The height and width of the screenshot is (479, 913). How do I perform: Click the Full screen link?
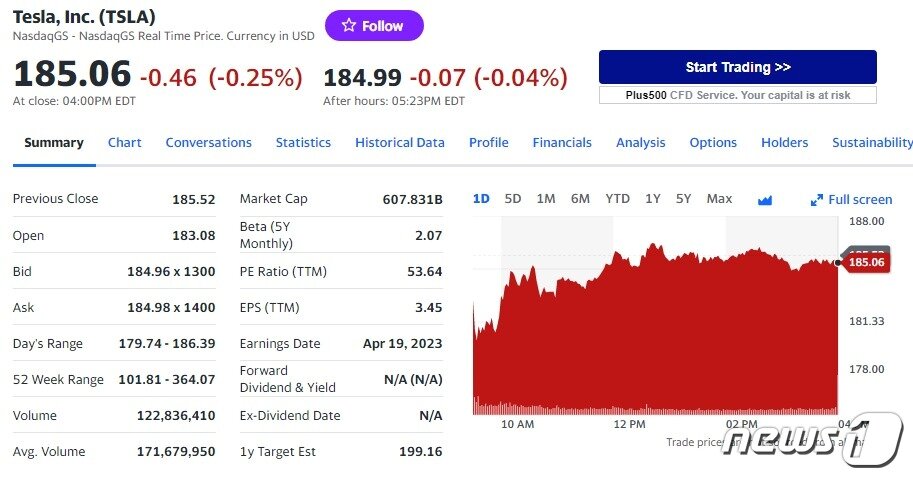point(860,200)
